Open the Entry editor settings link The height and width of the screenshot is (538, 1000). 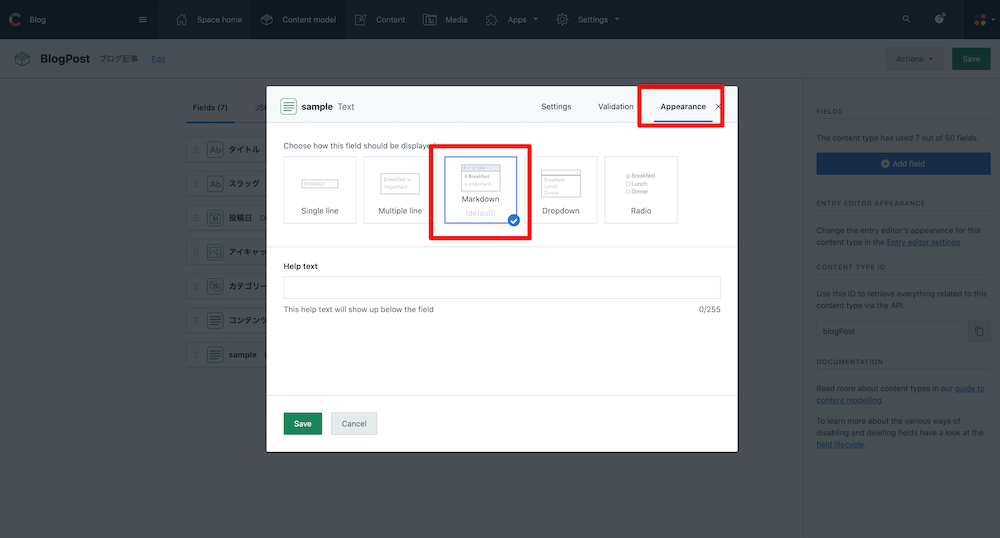click(x=923, y=242)
